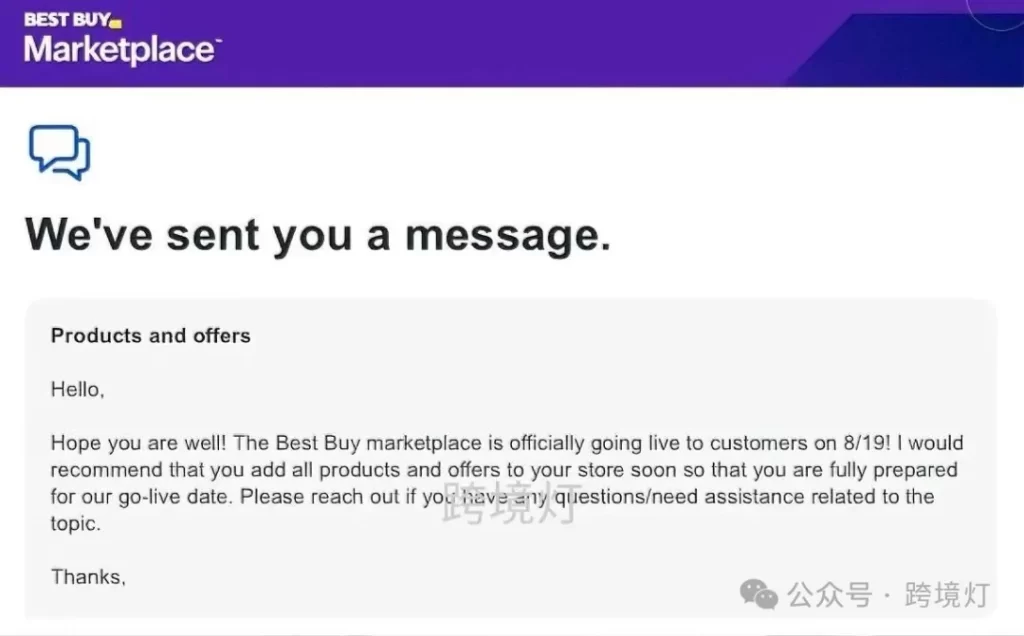Screen dimensions: 1024x636
Task: Click the "Thanks," closing line
Action: [88, 577]
